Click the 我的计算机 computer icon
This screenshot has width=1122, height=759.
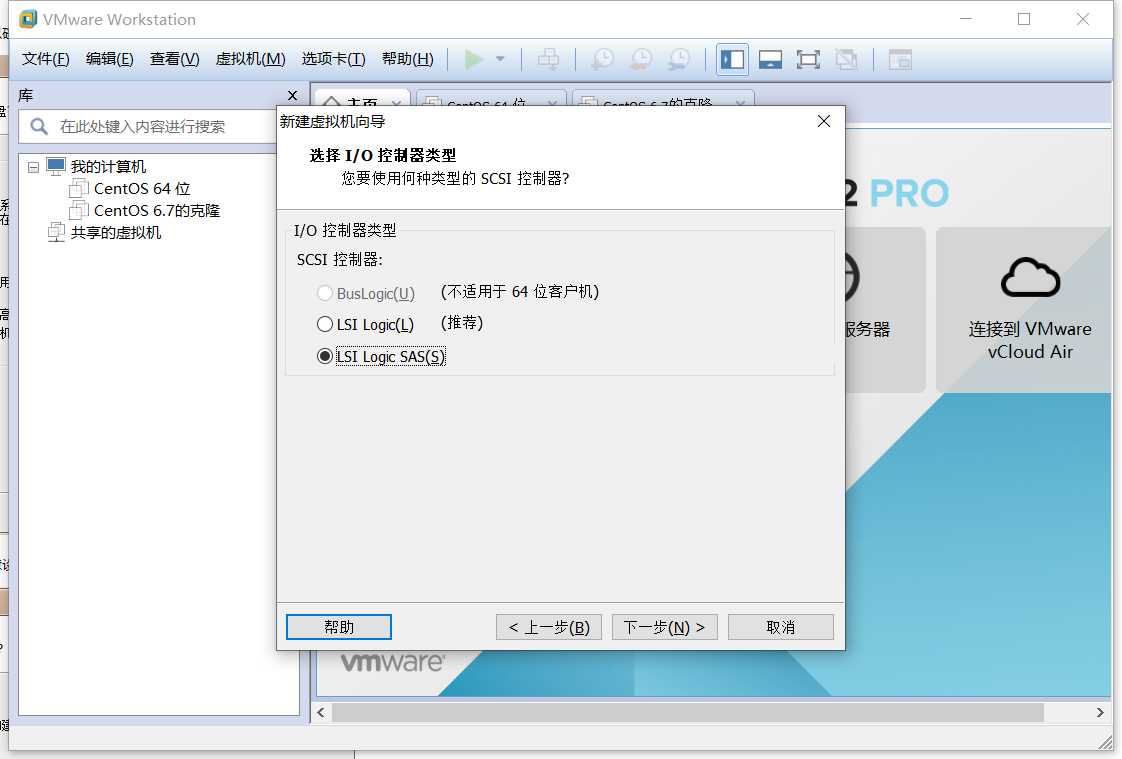tap(56, 167)
